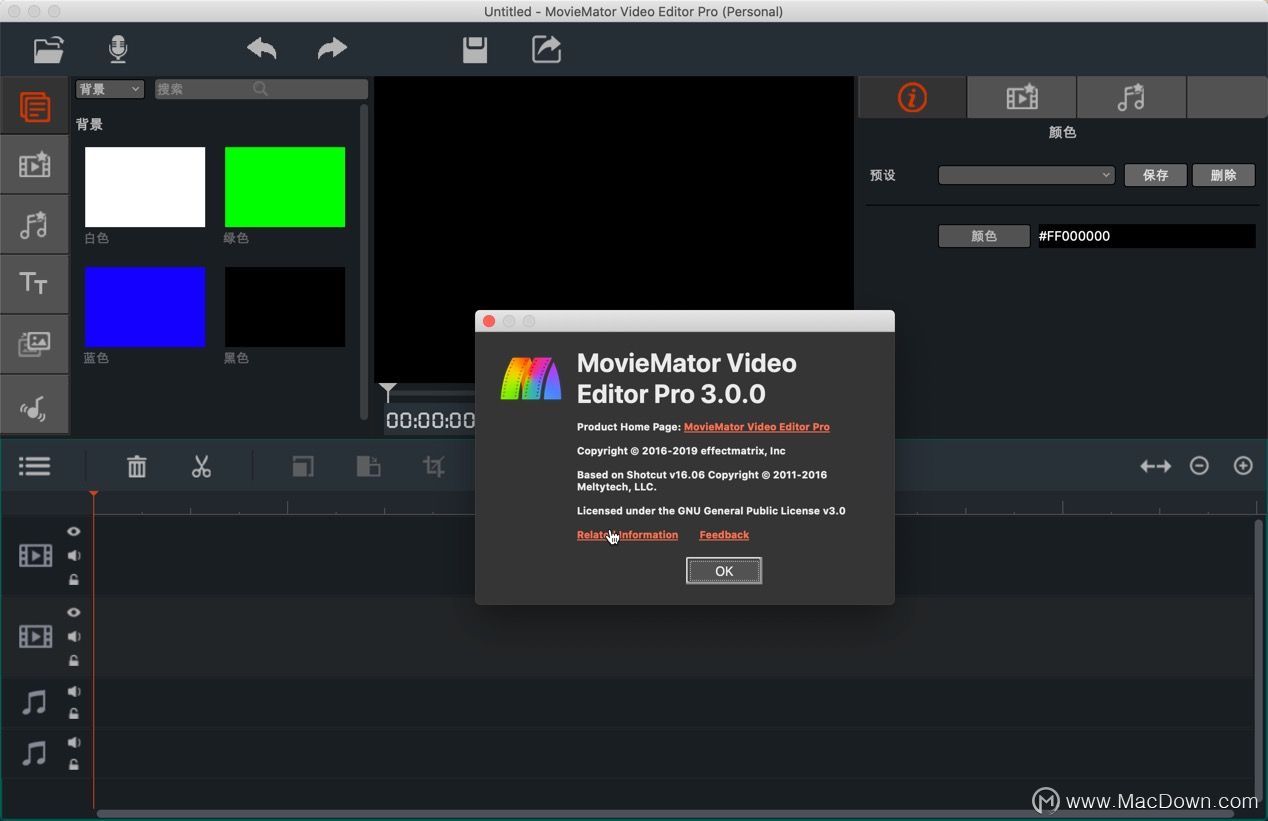This screenshot has height=821, width=1268.
Task: Open a project with the folder icon
Action: tap(48, 49)
